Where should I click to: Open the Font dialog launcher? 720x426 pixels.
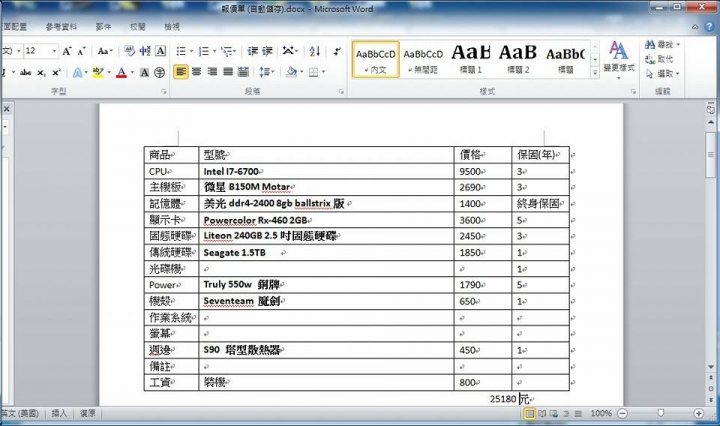tap(164, 92)
